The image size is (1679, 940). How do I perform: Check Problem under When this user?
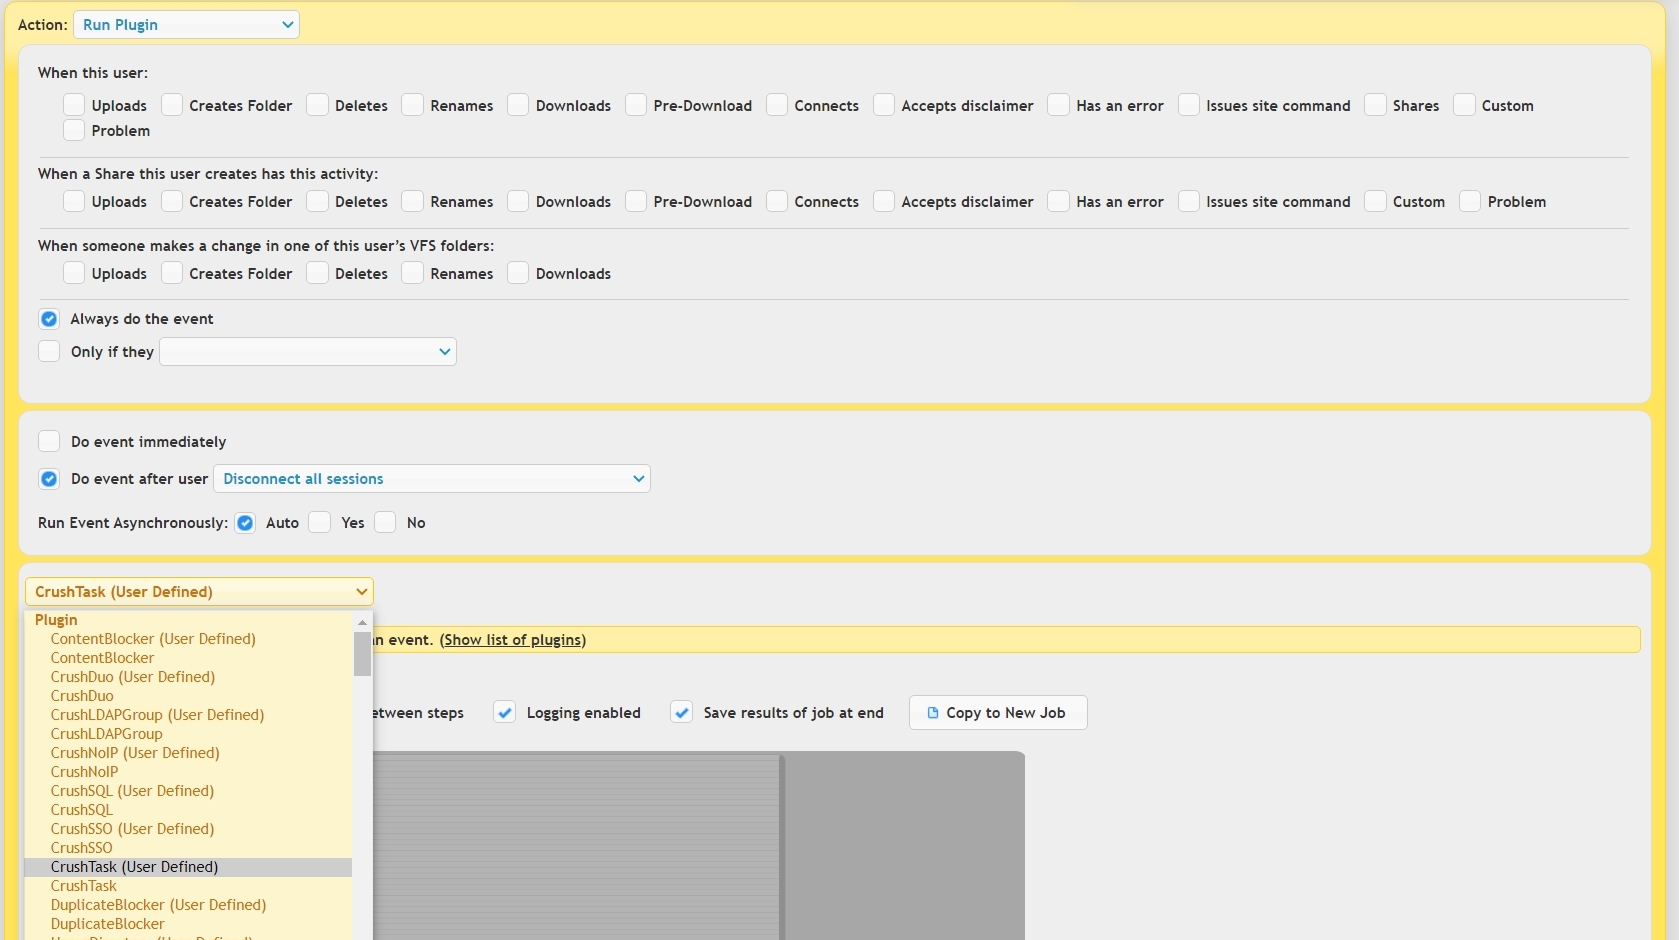tap(74, 130)
